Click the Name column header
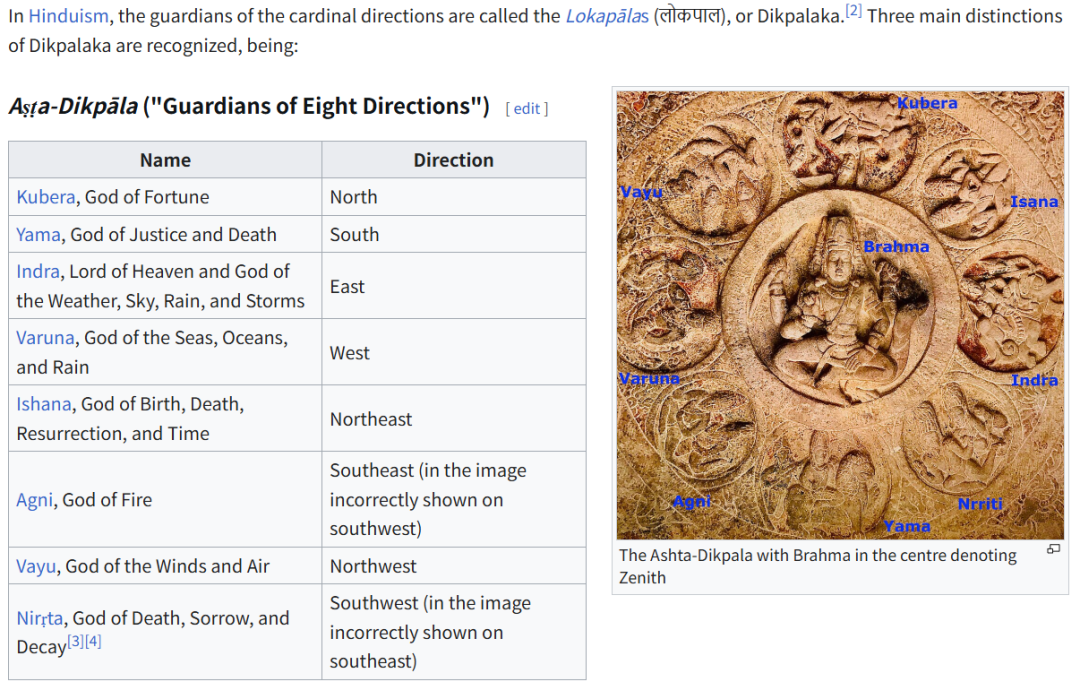Screen dimensions: 1080x699 (x=165, y=160)
